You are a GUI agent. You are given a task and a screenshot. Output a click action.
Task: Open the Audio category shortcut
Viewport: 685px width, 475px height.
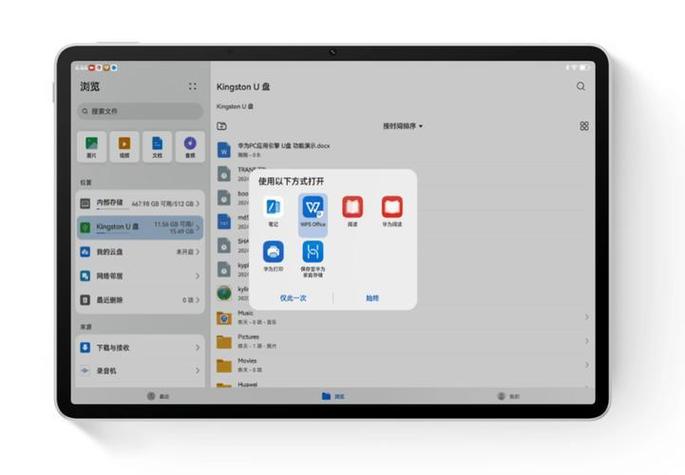tap(190, 147)
